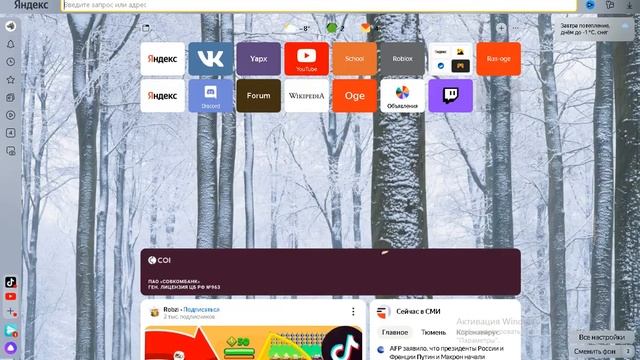Open the Sovcombank advertisement banner

point(331,272)
